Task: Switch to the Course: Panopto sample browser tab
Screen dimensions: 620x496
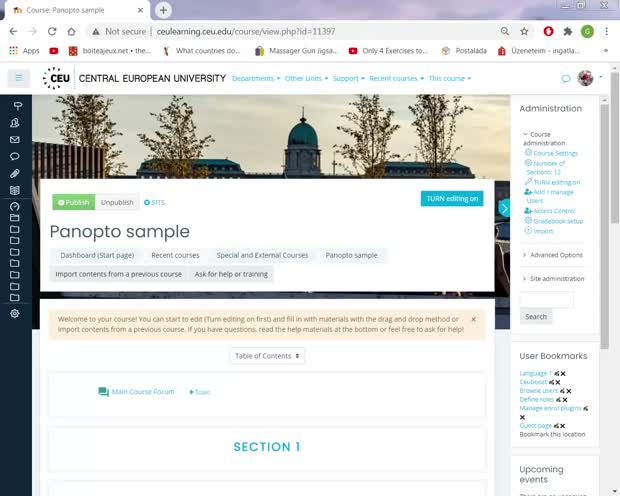Action: (x=77, y=10)
